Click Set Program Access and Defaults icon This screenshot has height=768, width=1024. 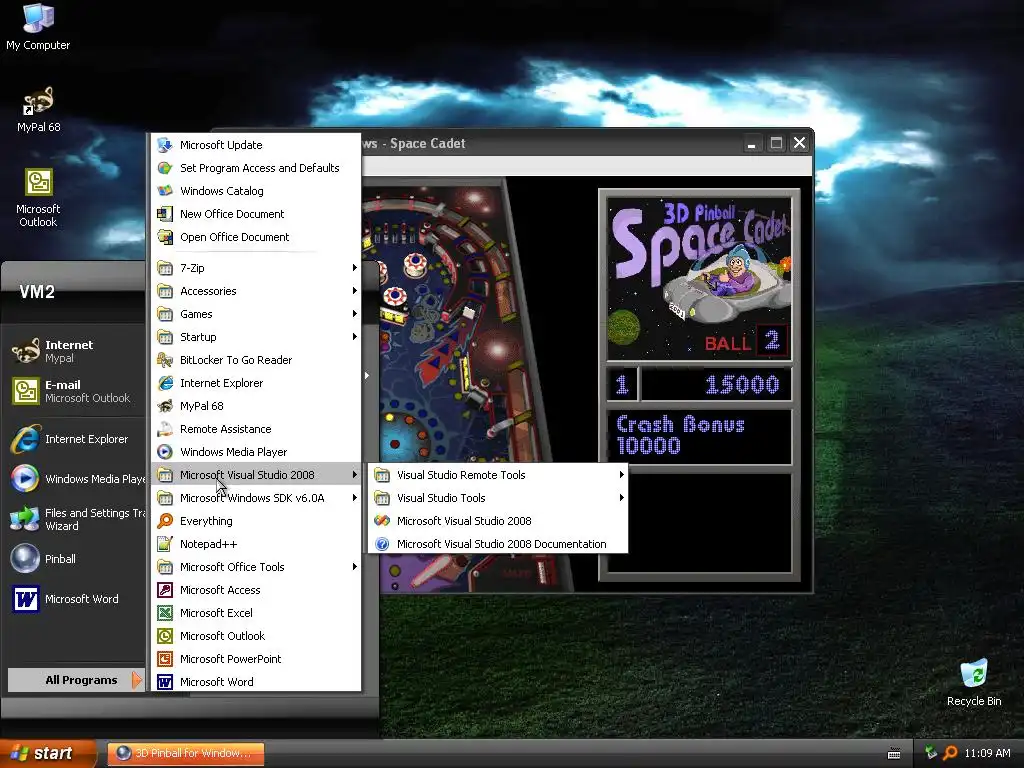pyautogui.click(x=165, y=168)
